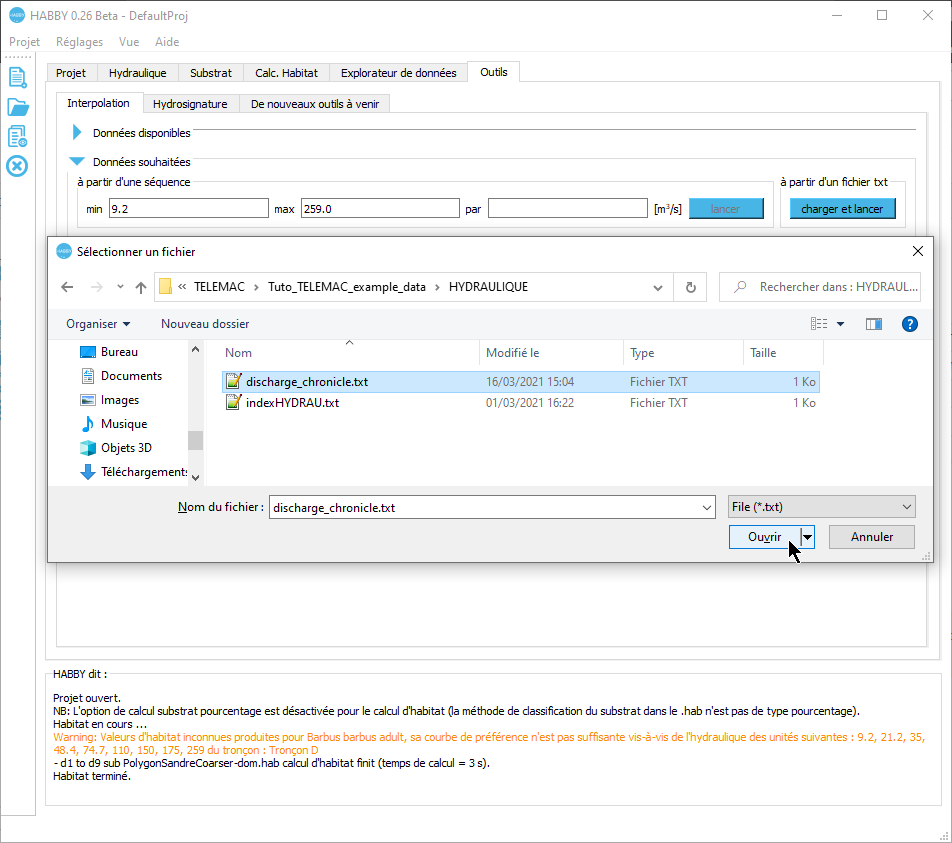Select indexHYDRAU.txt in the file list
The width and height of the screenshot is (952, 843).
point(292,403)
